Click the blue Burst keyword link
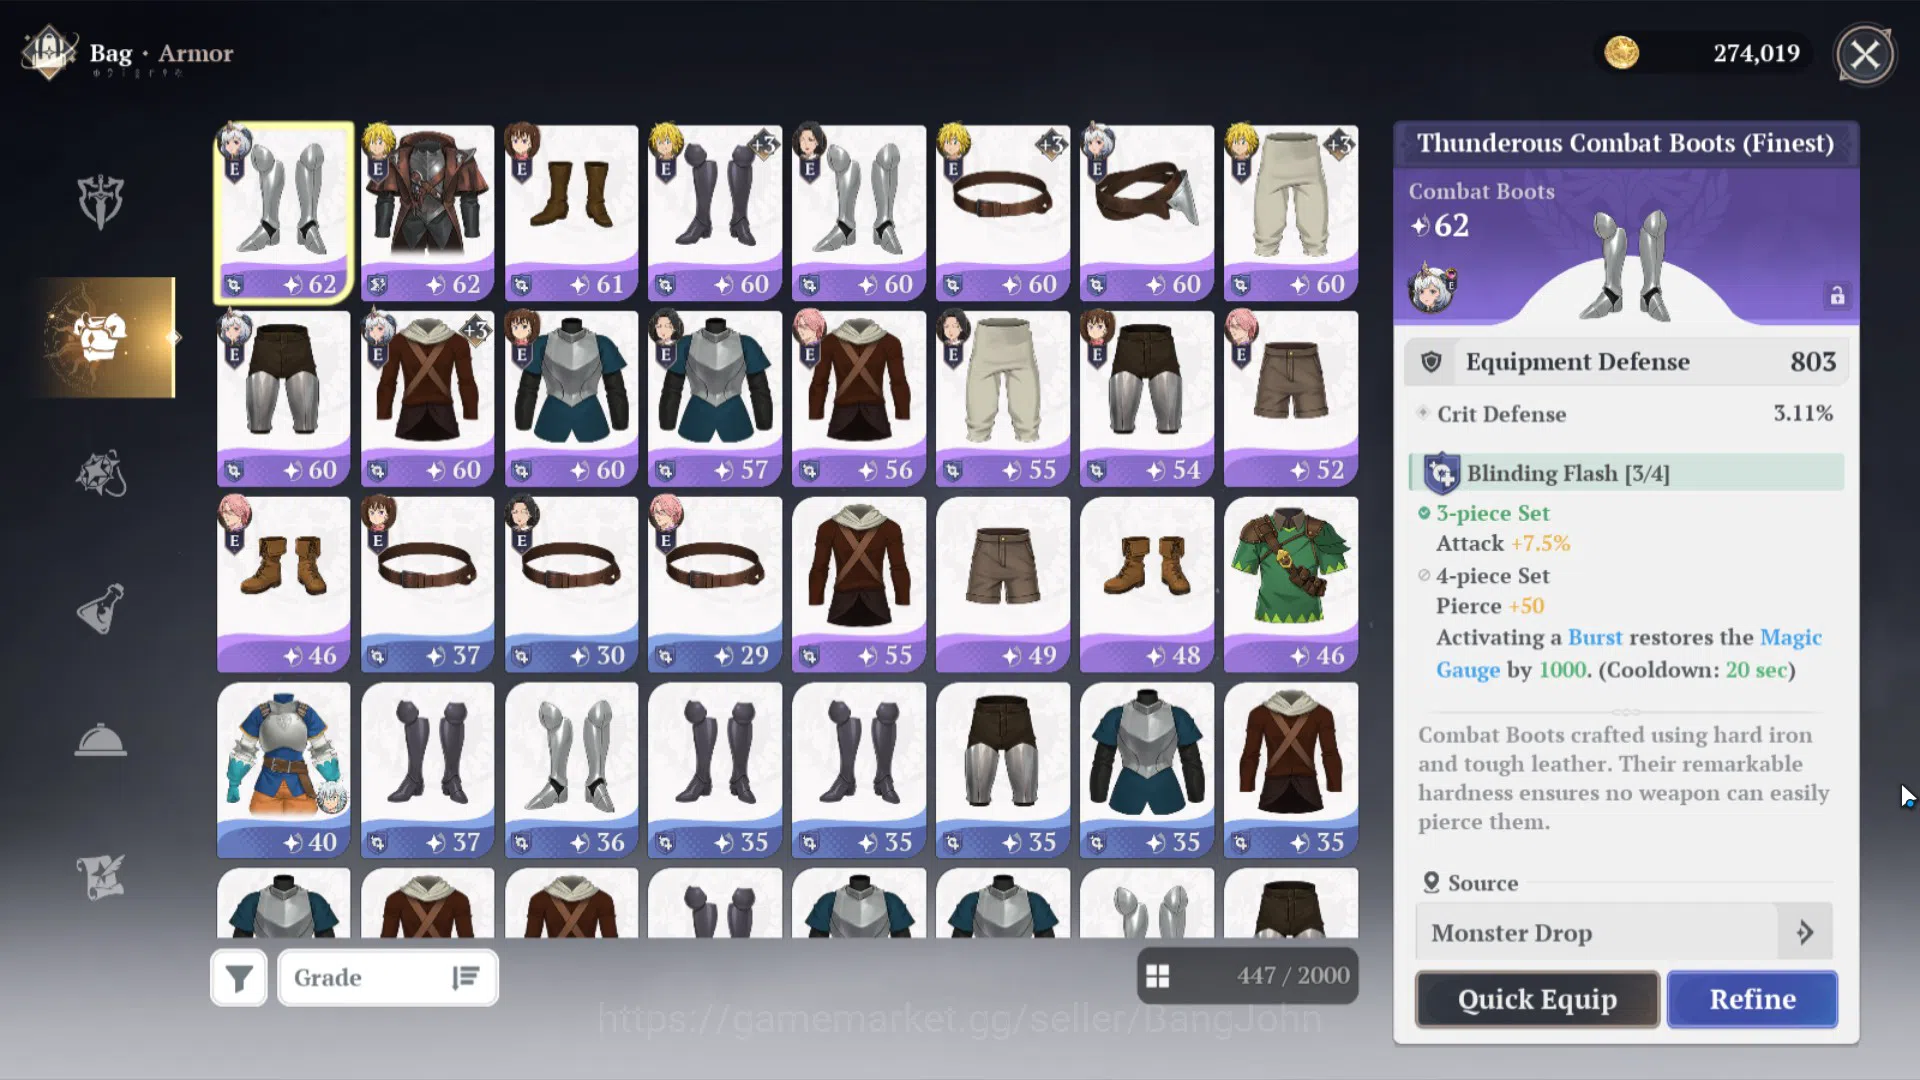 point(1595,638)
